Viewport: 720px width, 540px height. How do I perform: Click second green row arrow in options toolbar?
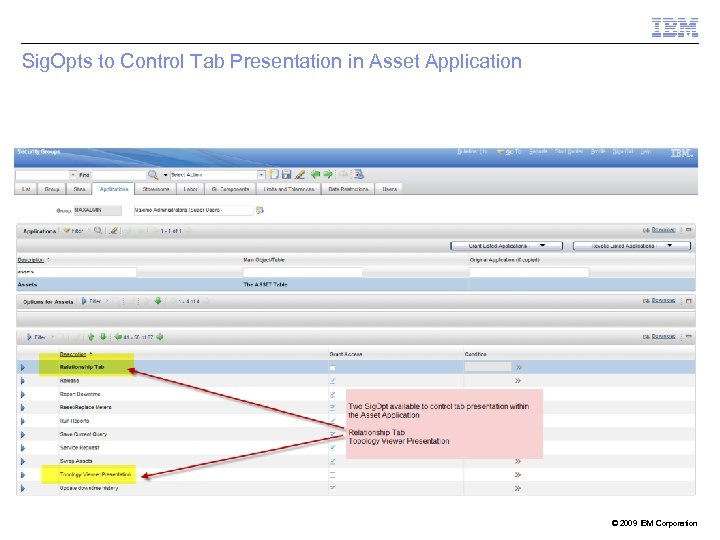(103, 337)
